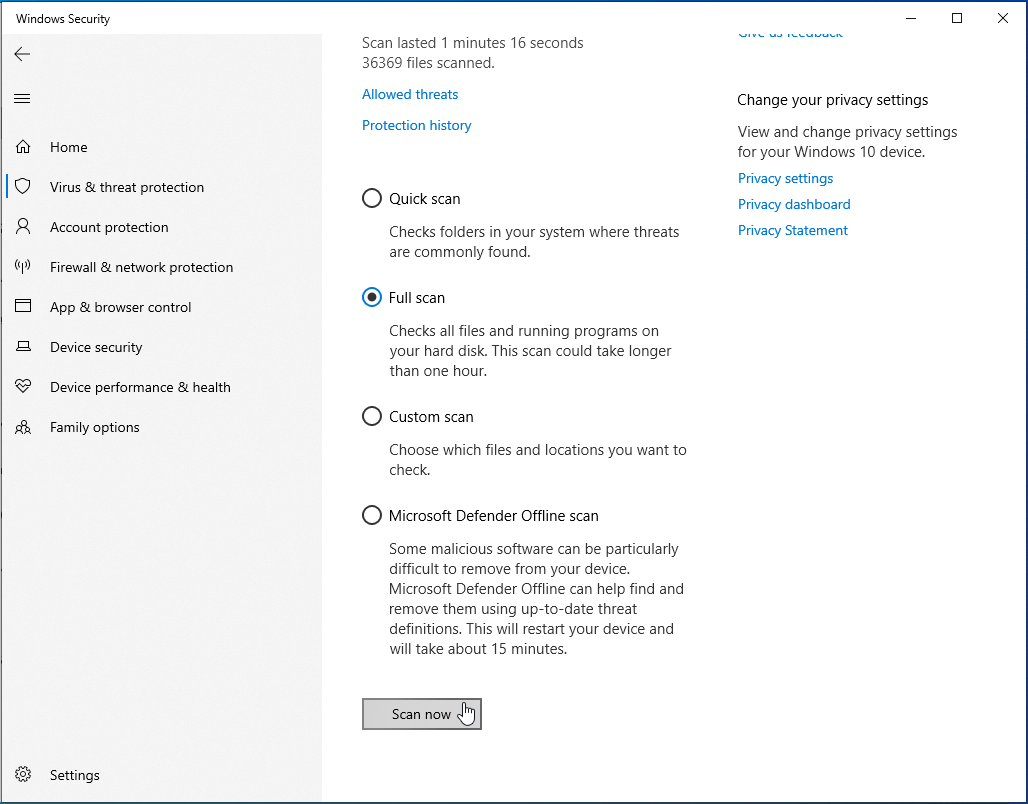Screen dimensions: 1028x804
Task: Maximize the Windows Security window
Action: pos(957,18)
